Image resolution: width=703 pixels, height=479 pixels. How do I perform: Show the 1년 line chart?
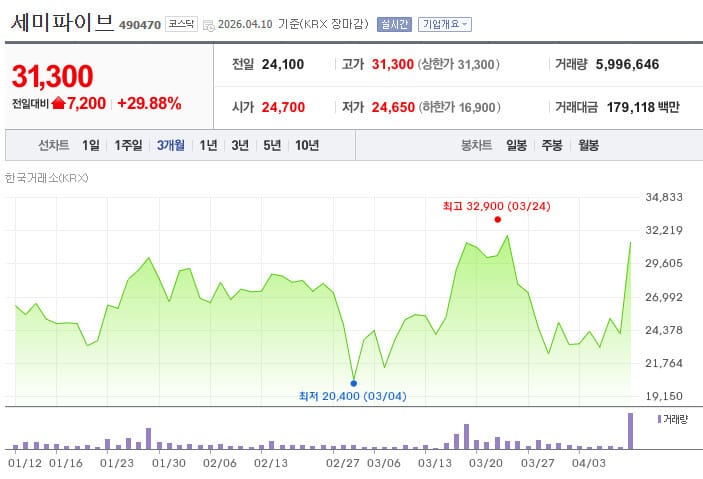click(x=208, y=145)
